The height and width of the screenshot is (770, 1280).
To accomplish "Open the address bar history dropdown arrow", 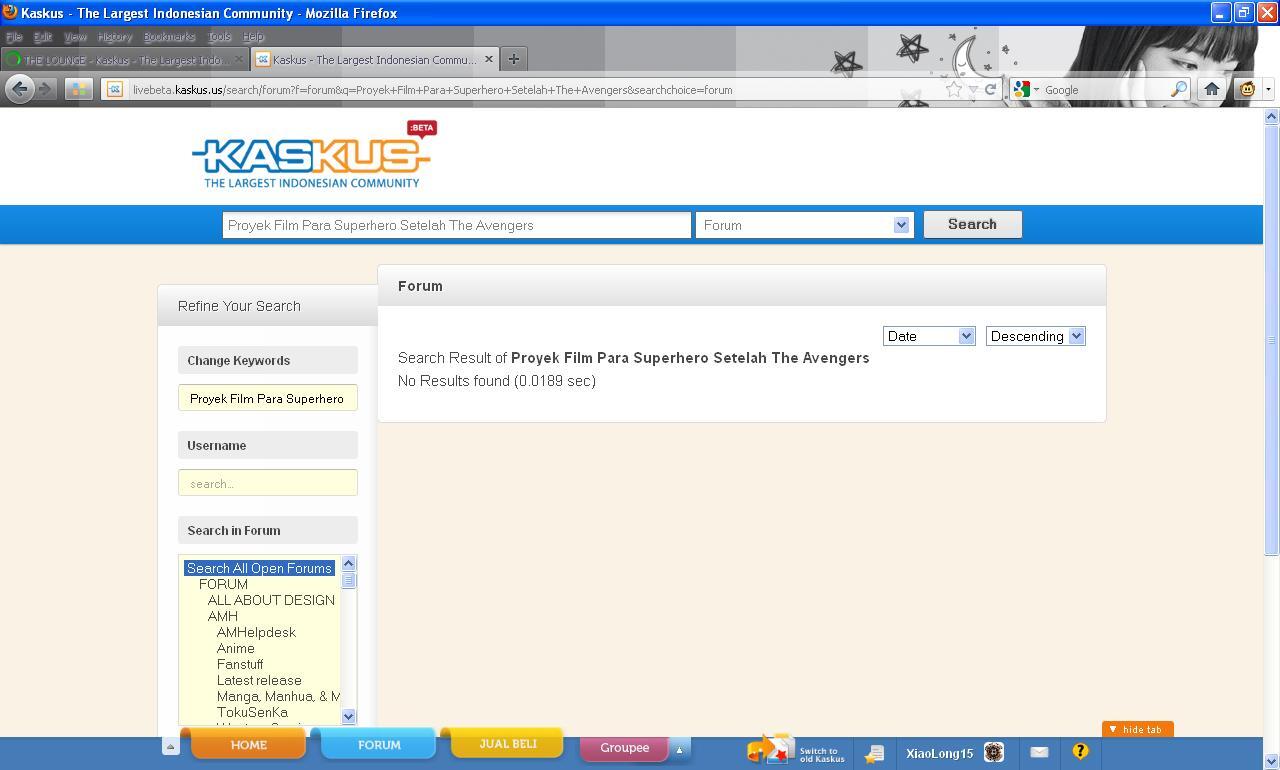I will [972, 89].
